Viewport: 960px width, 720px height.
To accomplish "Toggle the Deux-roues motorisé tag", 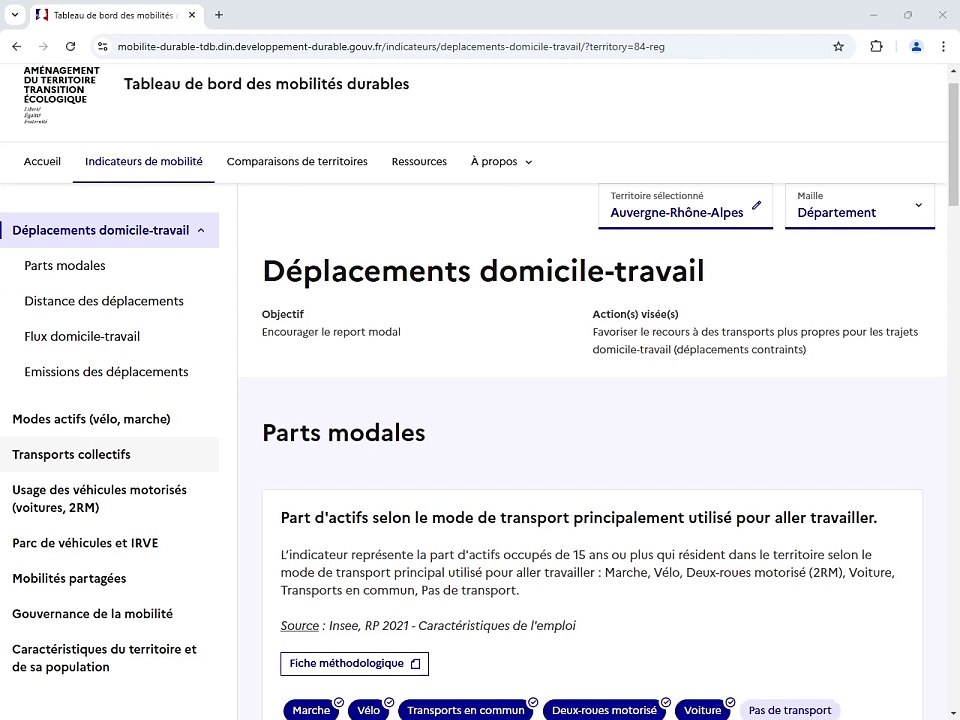I will coord(604,710).
